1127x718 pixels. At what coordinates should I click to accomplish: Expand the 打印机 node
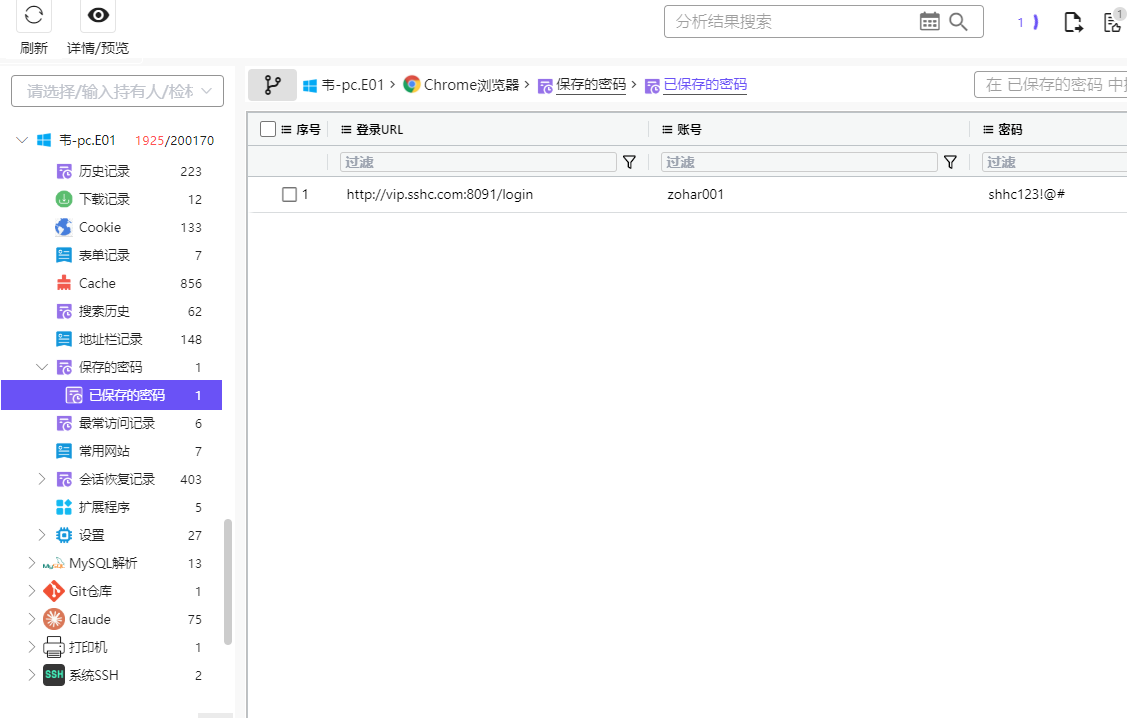click(32, 648)
